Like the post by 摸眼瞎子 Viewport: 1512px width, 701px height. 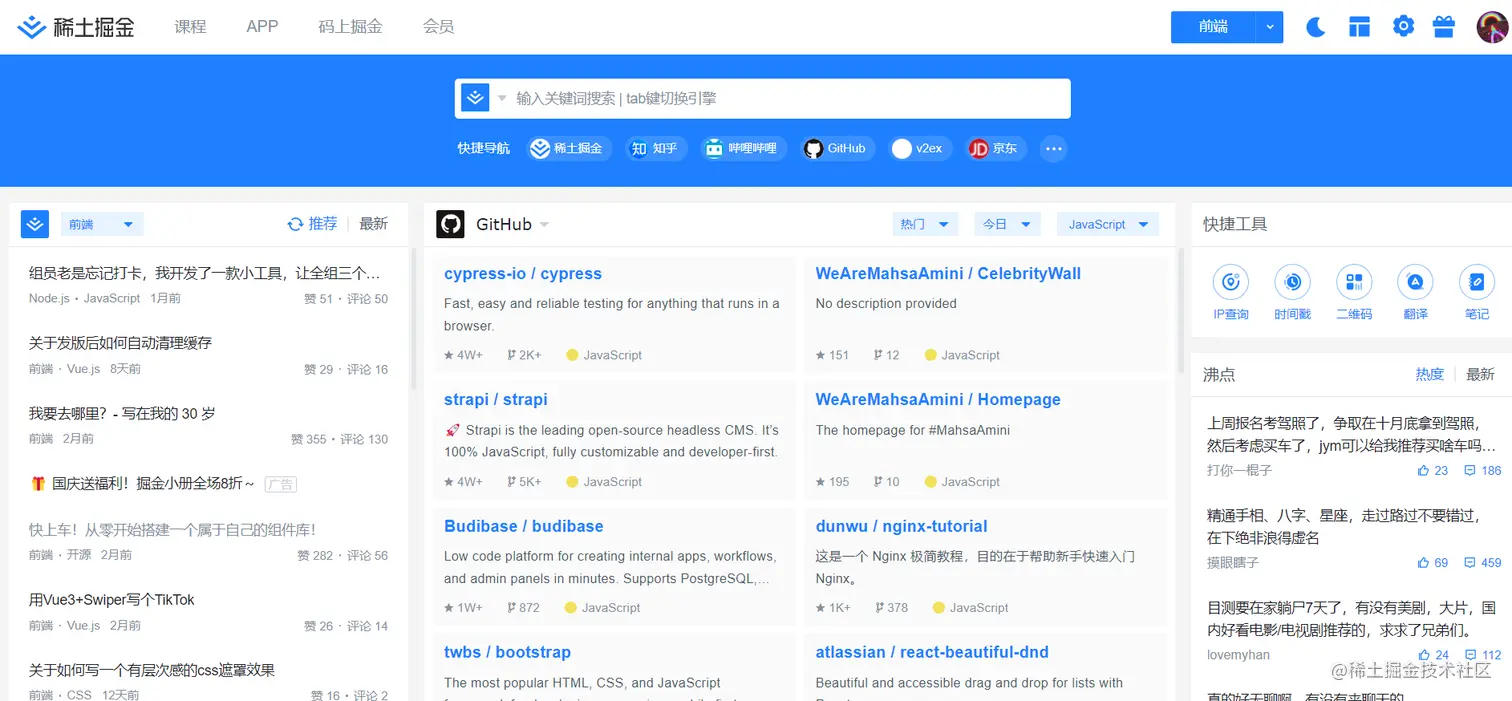(1433, 563)
